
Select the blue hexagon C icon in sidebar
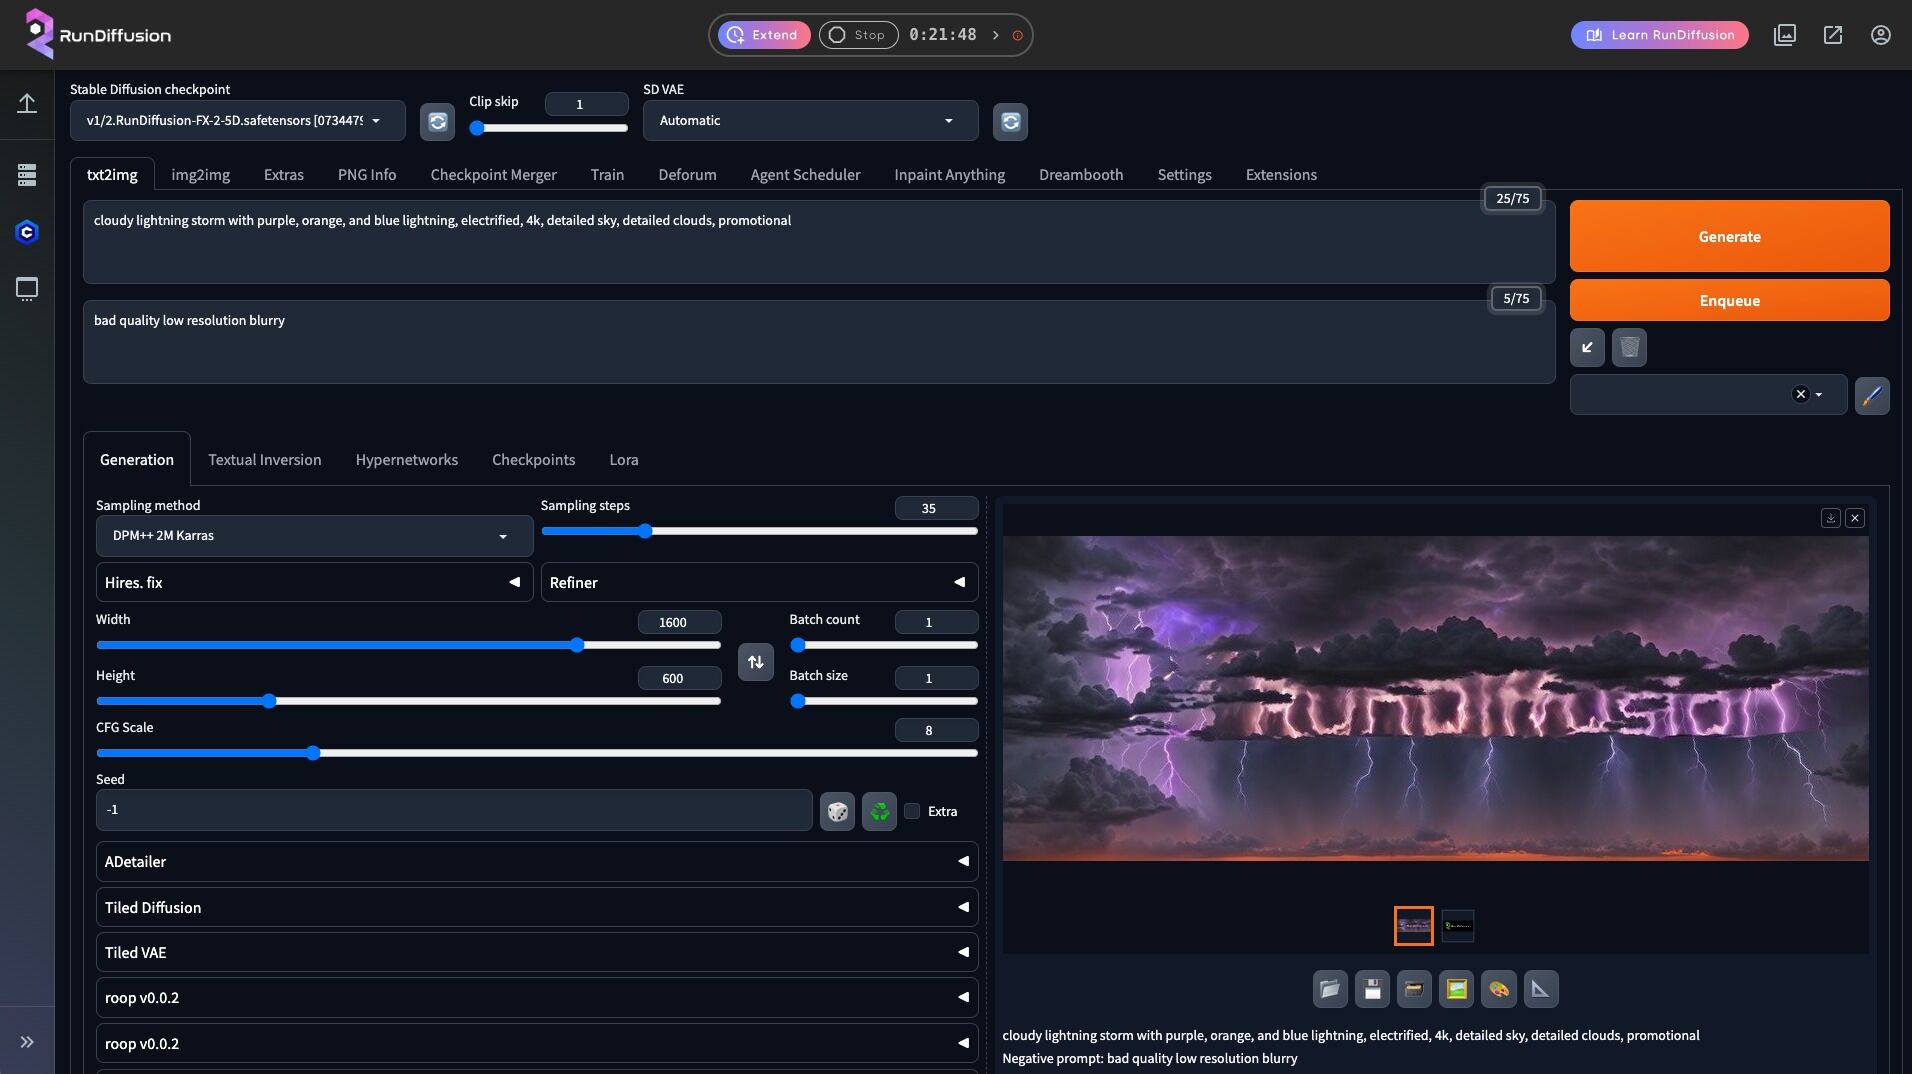pyautogui.click(x=27, y=232)
